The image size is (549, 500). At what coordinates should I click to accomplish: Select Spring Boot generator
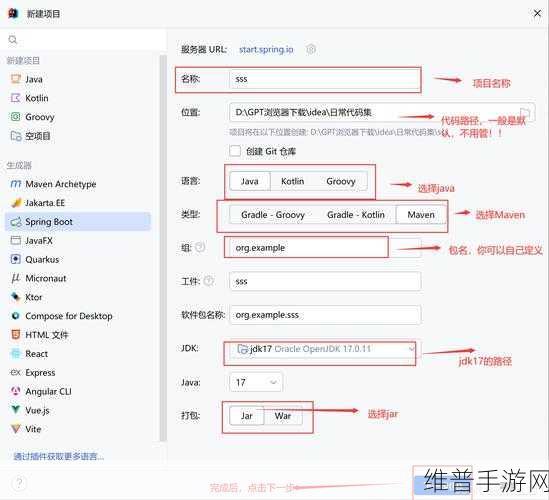coord(78,222)
